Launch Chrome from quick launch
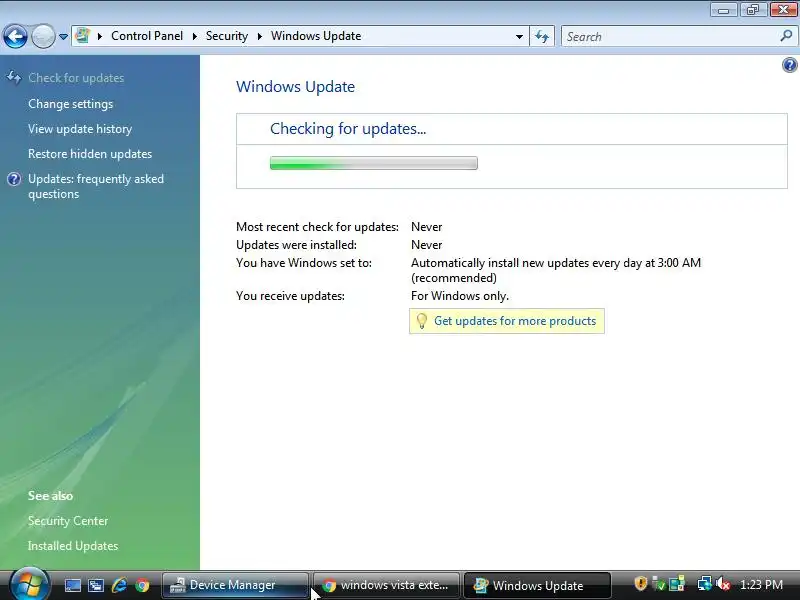Screen dimensions: 800x600 [x=142, y=585]
